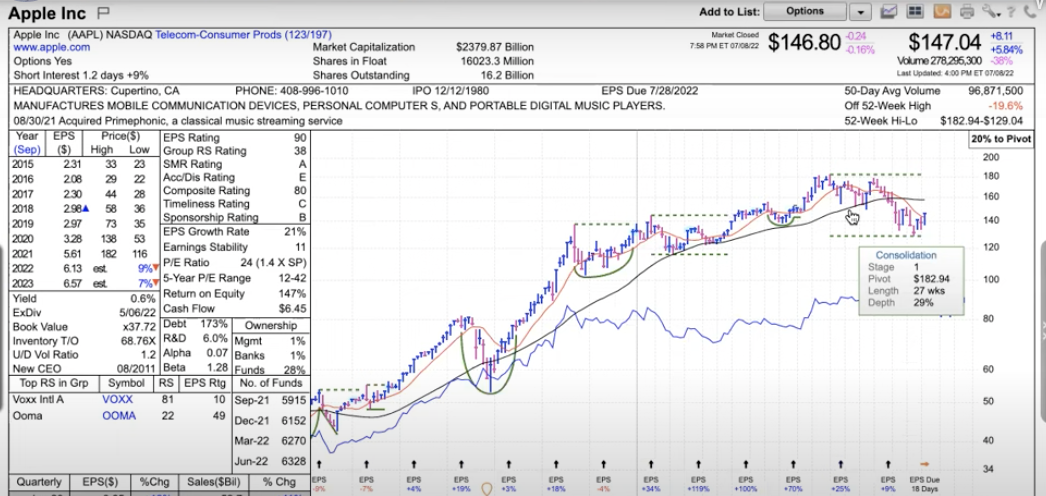
Task: Open the line chart view icon
Action: [890, 12]
